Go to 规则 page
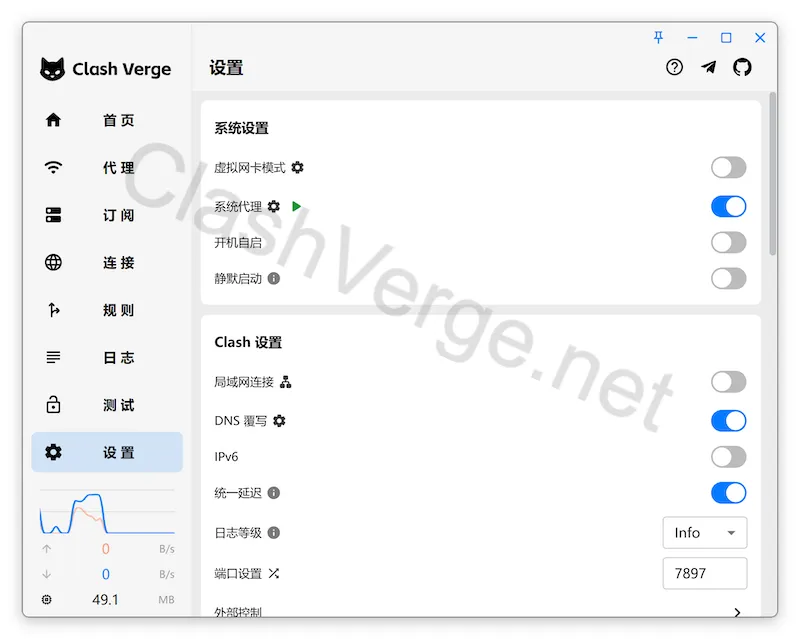Viewport: 800px width, 639px height. pyautogui.click(x=107, y=310)
